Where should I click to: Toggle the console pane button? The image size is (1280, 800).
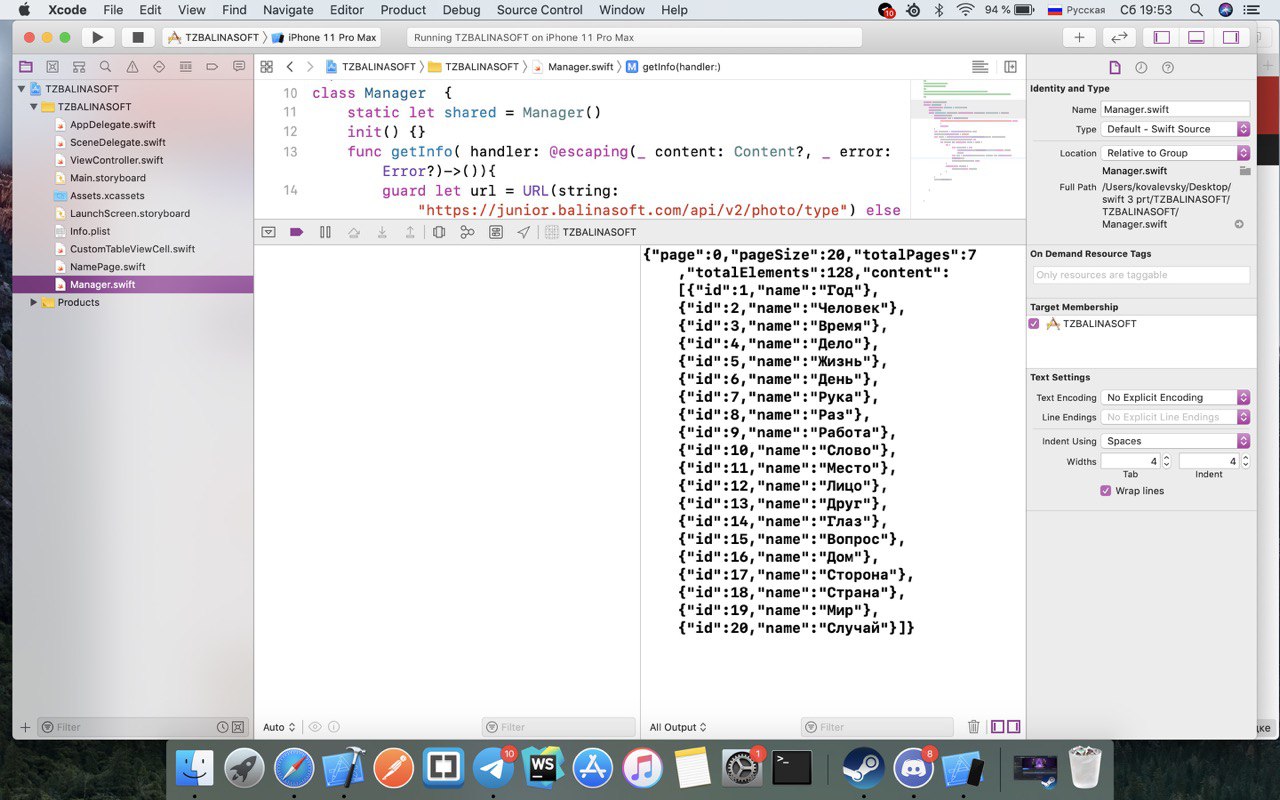pyautogui.click(x=1014, y=727)
